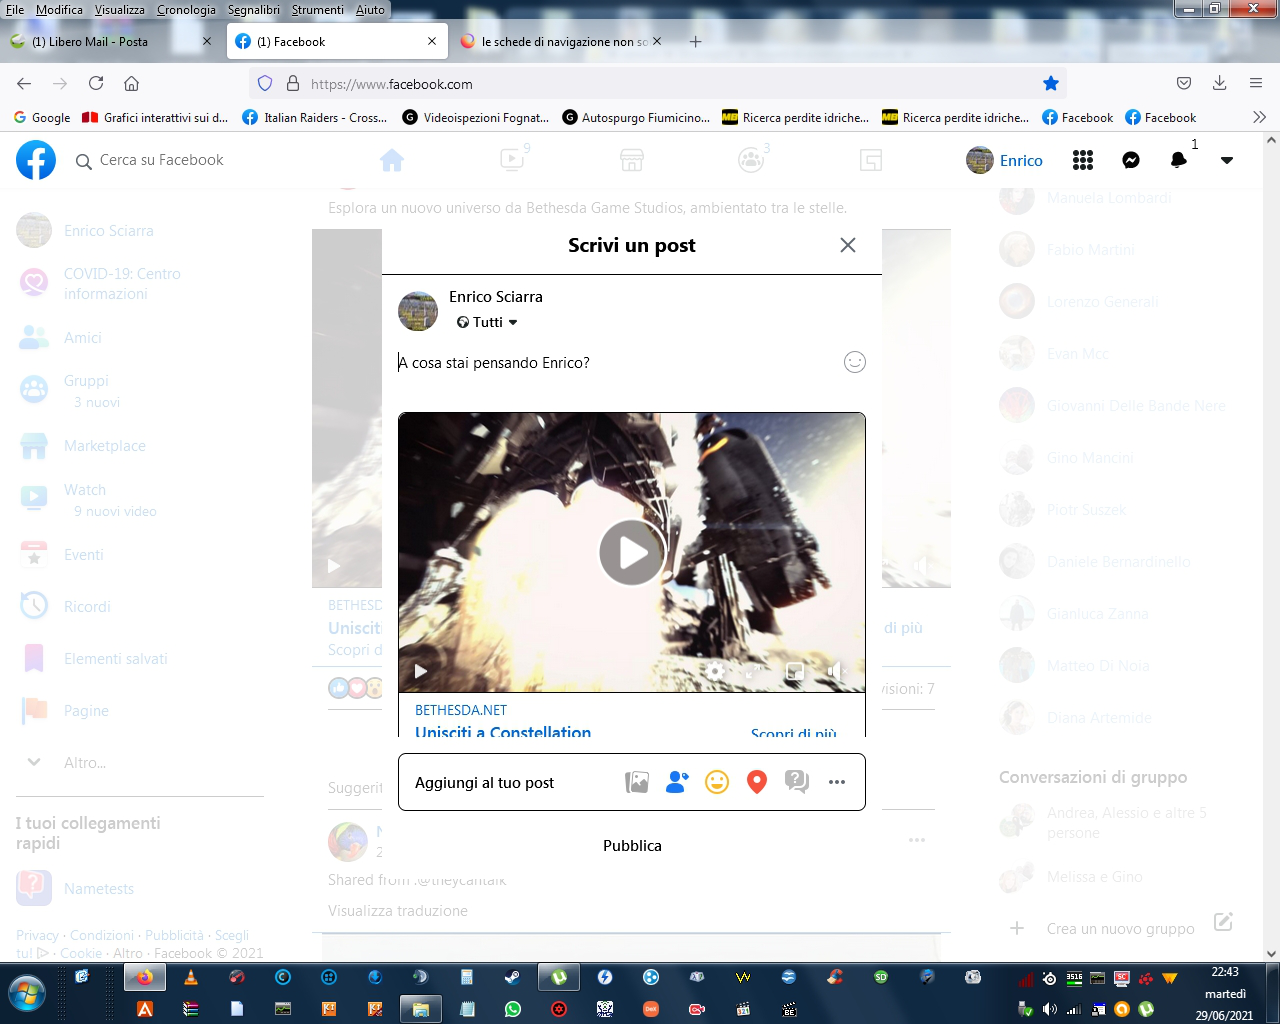This screenshot has width=1280, height=1024.
Task: Open the Segnalibri menu
Action: pyautogui.click(x=254, y=9)
